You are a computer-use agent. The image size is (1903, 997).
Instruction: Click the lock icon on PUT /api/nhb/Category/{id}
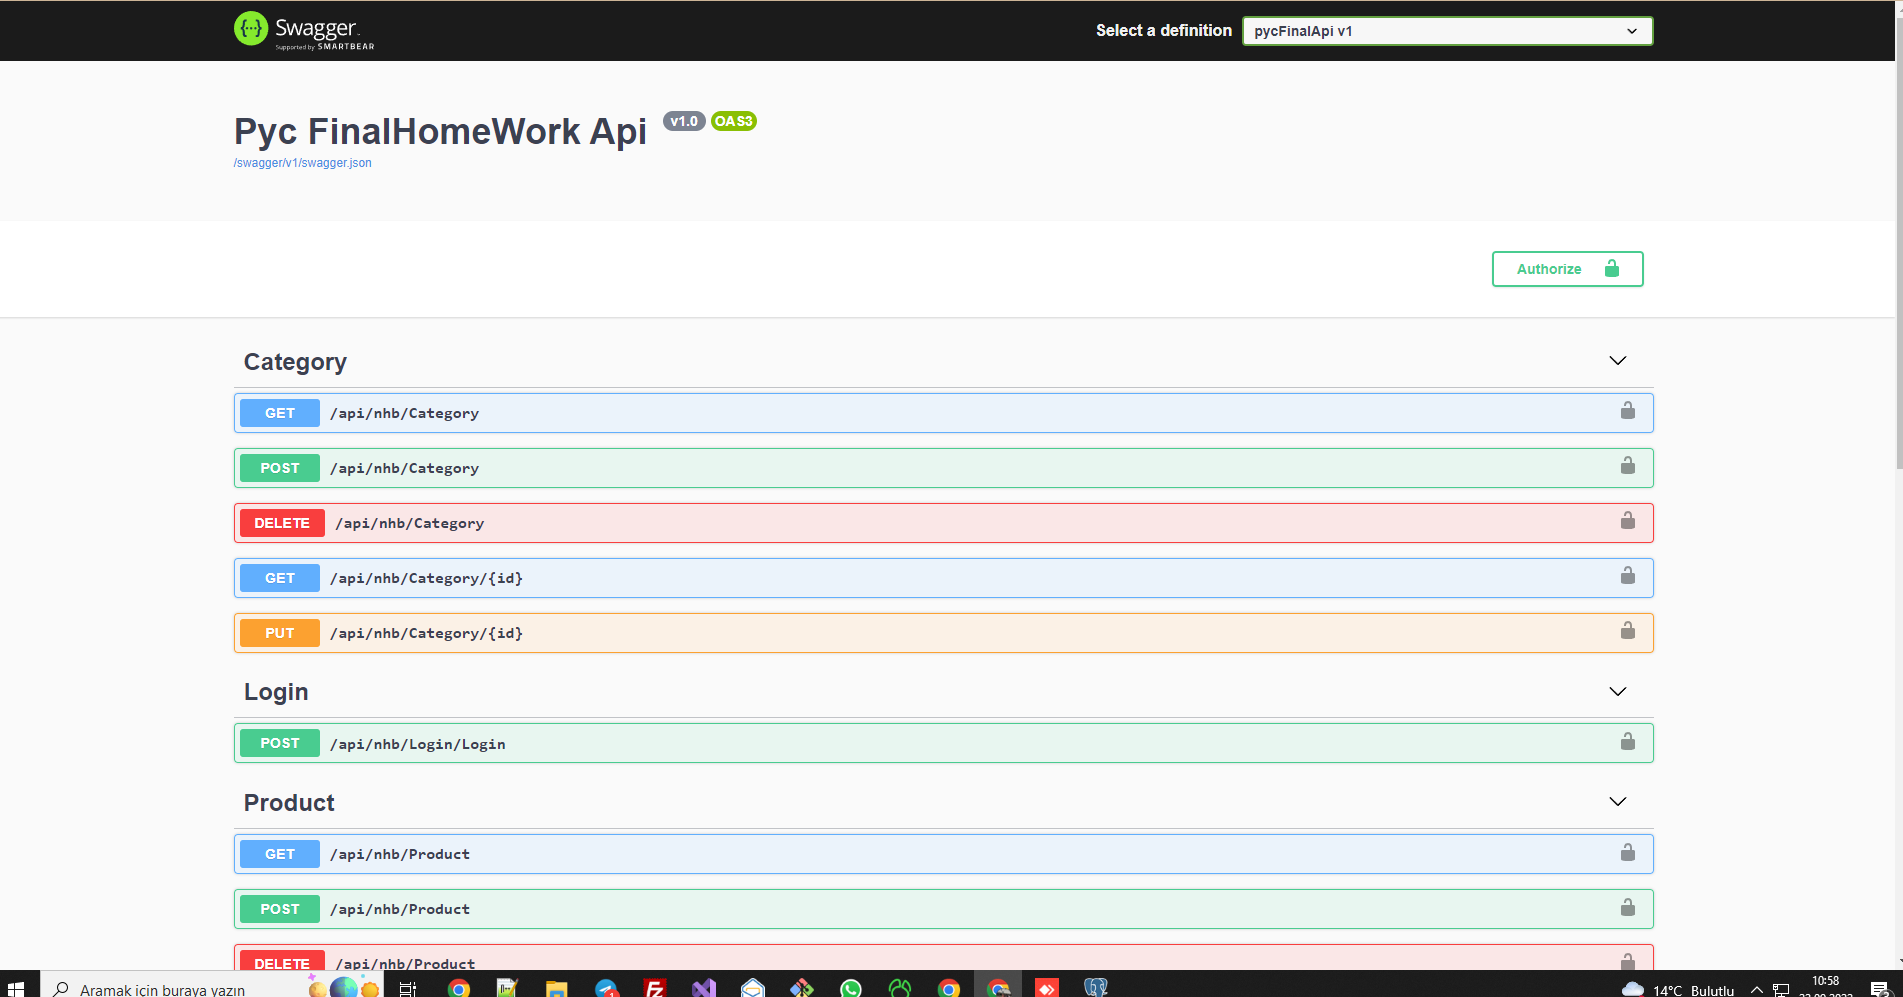[1627, 631]
